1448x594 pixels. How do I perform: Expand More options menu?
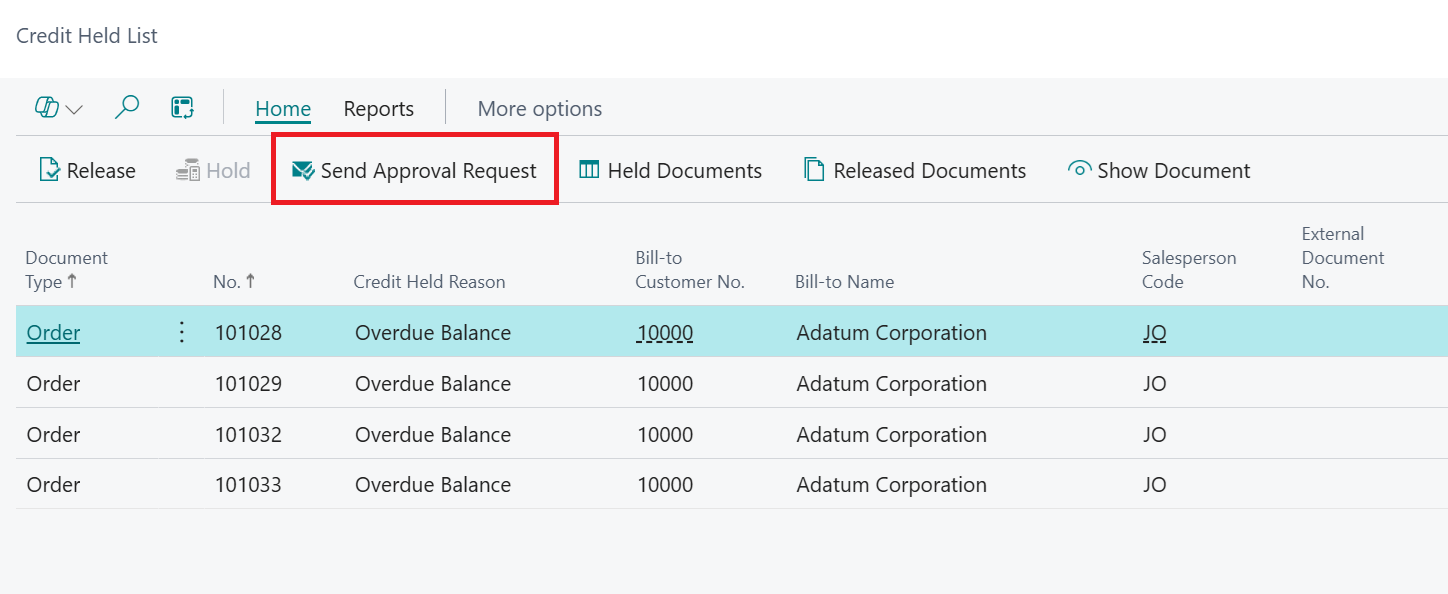[540, 109]
